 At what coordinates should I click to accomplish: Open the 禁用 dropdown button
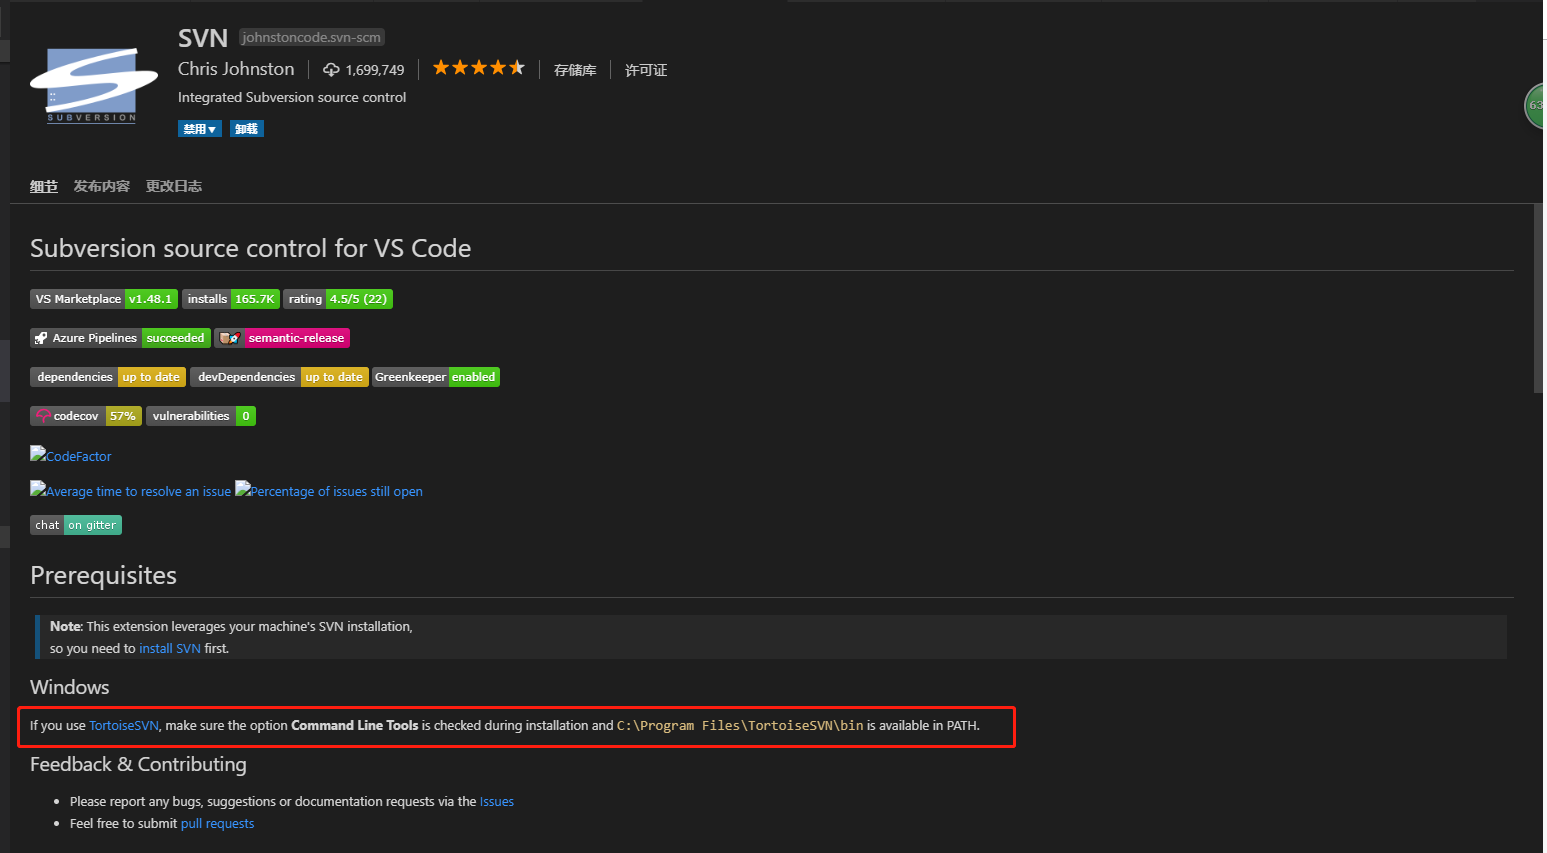click(200, 129)
